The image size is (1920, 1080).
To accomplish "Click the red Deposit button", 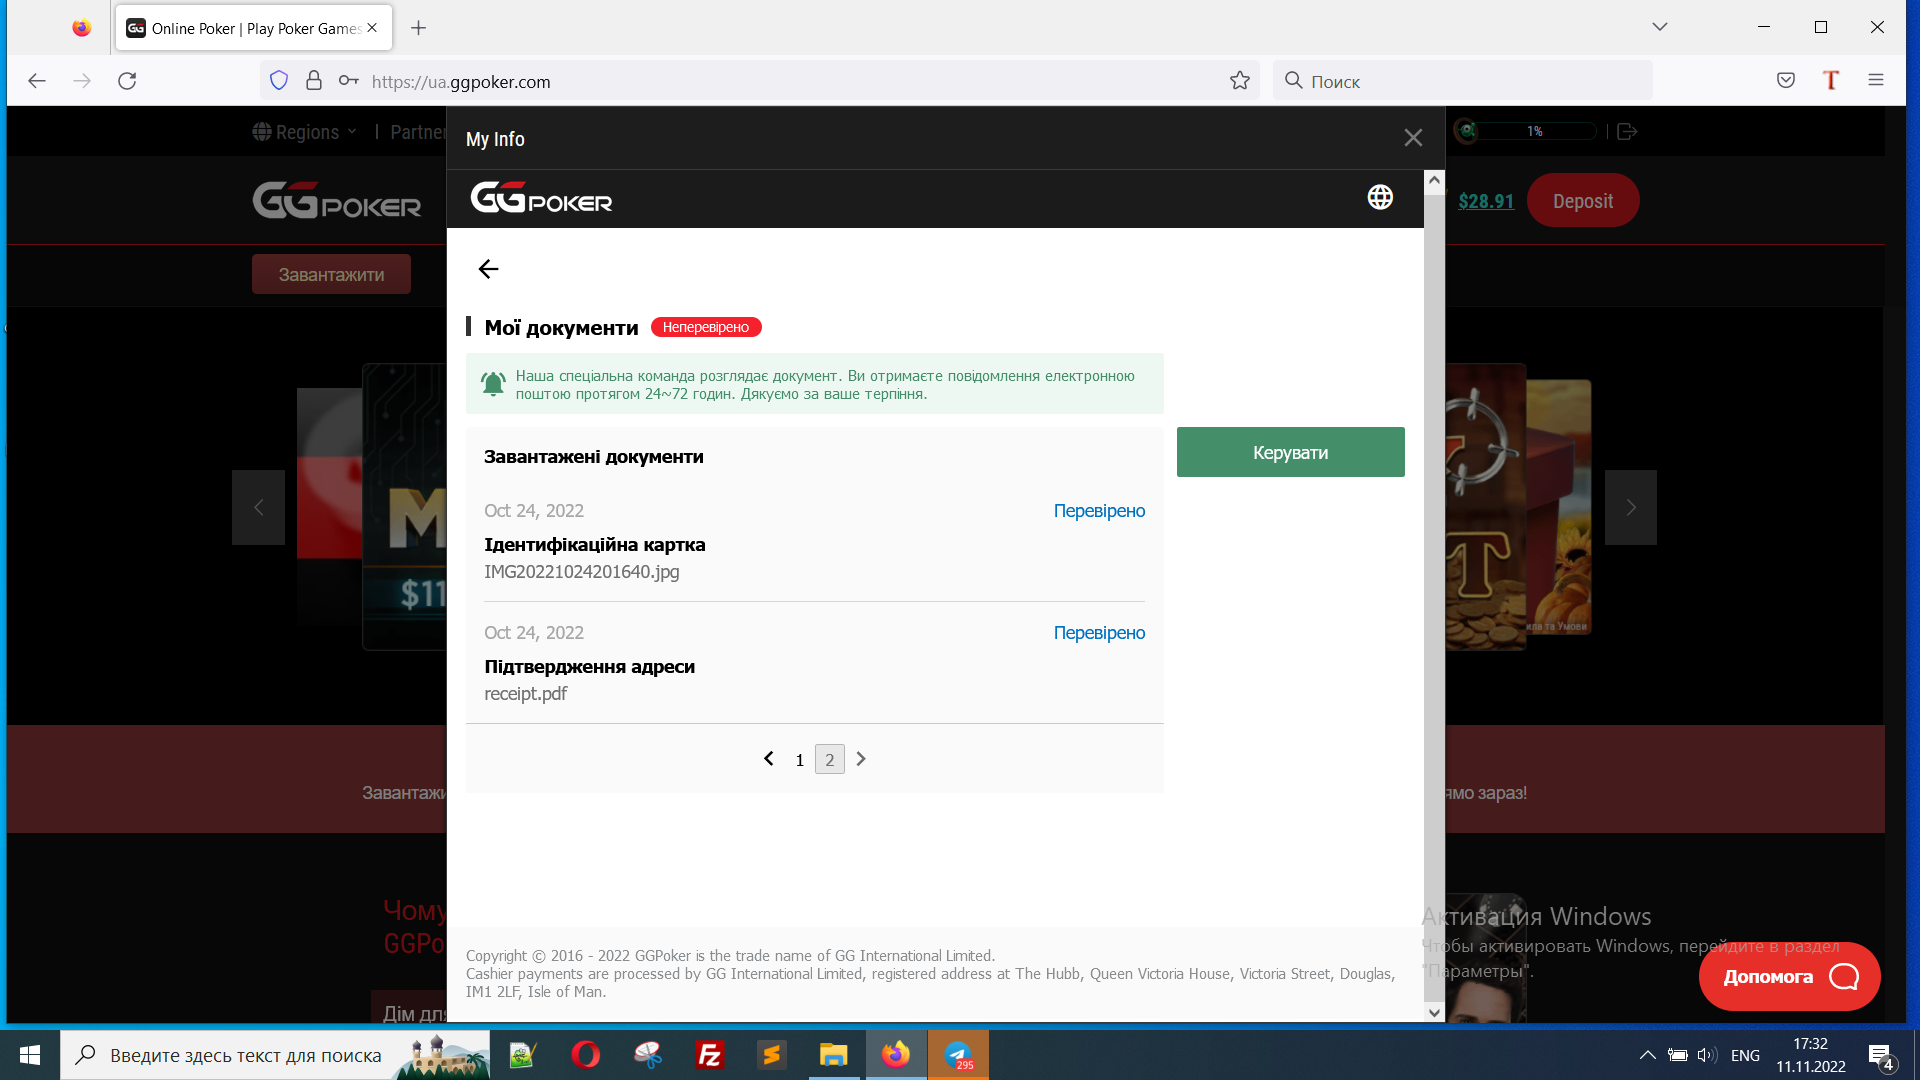I will pyautogui.click(x=1583, y=201).
